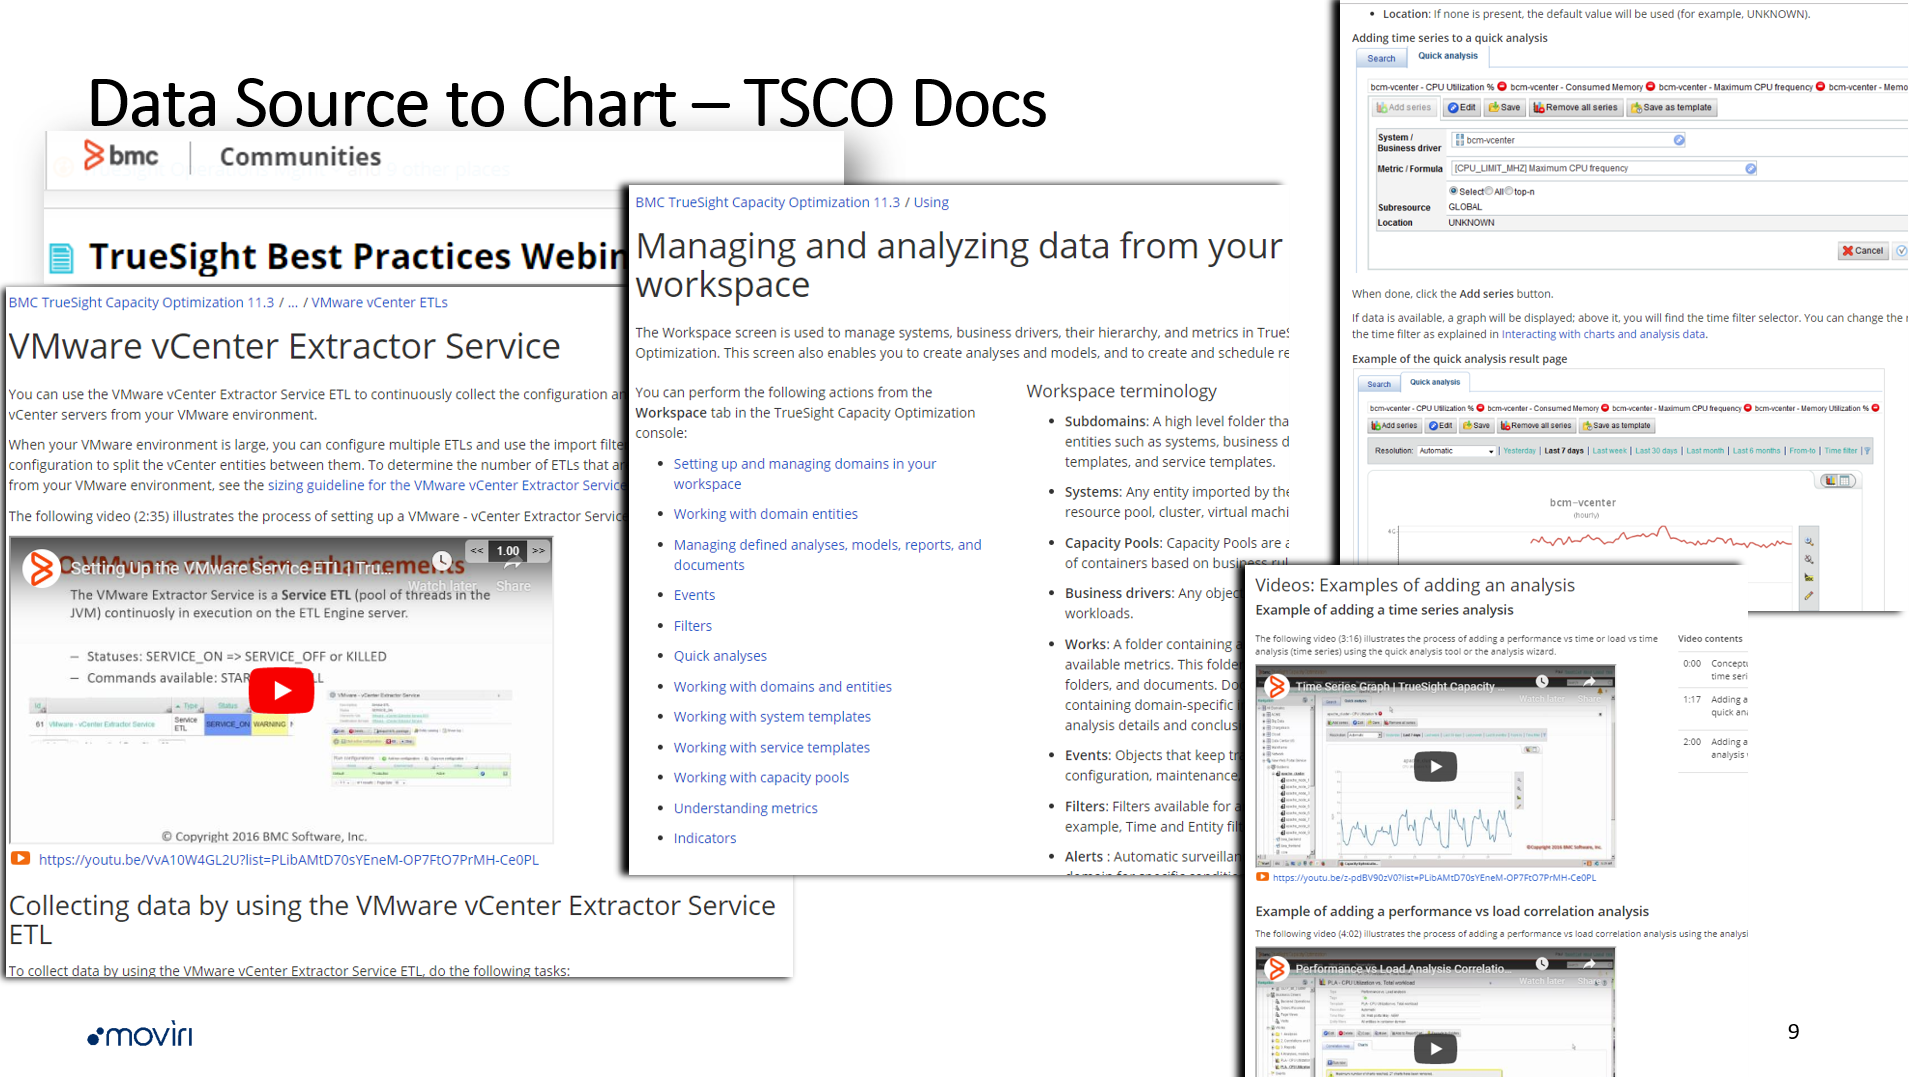
Task: Click the edit icon in System / Business driver field
Action: click(1679, 140)
